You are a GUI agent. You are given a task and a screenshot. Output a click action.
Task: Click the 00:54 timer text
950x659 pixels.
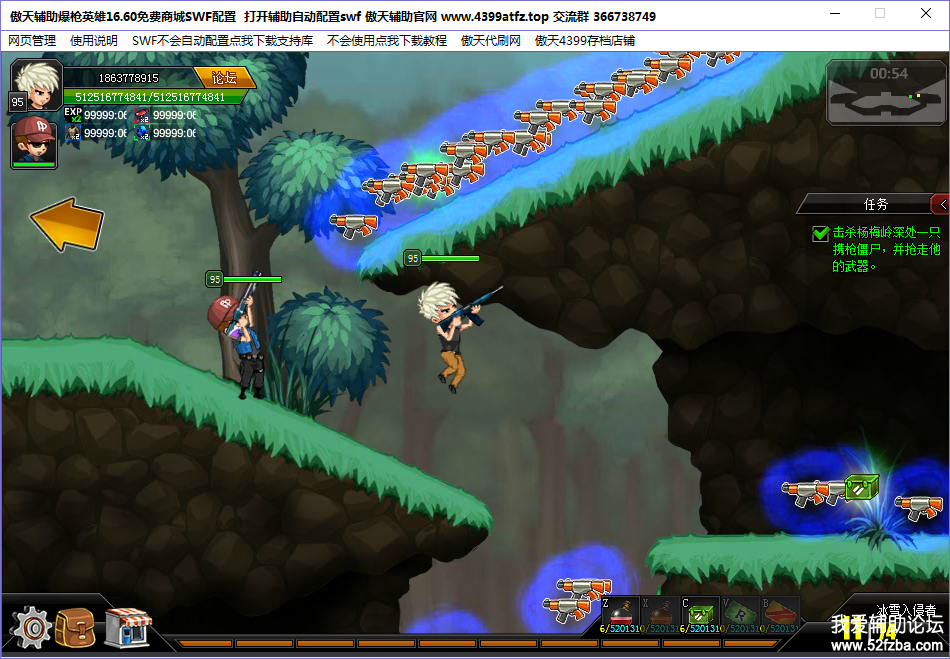click(x=889, y=74)
